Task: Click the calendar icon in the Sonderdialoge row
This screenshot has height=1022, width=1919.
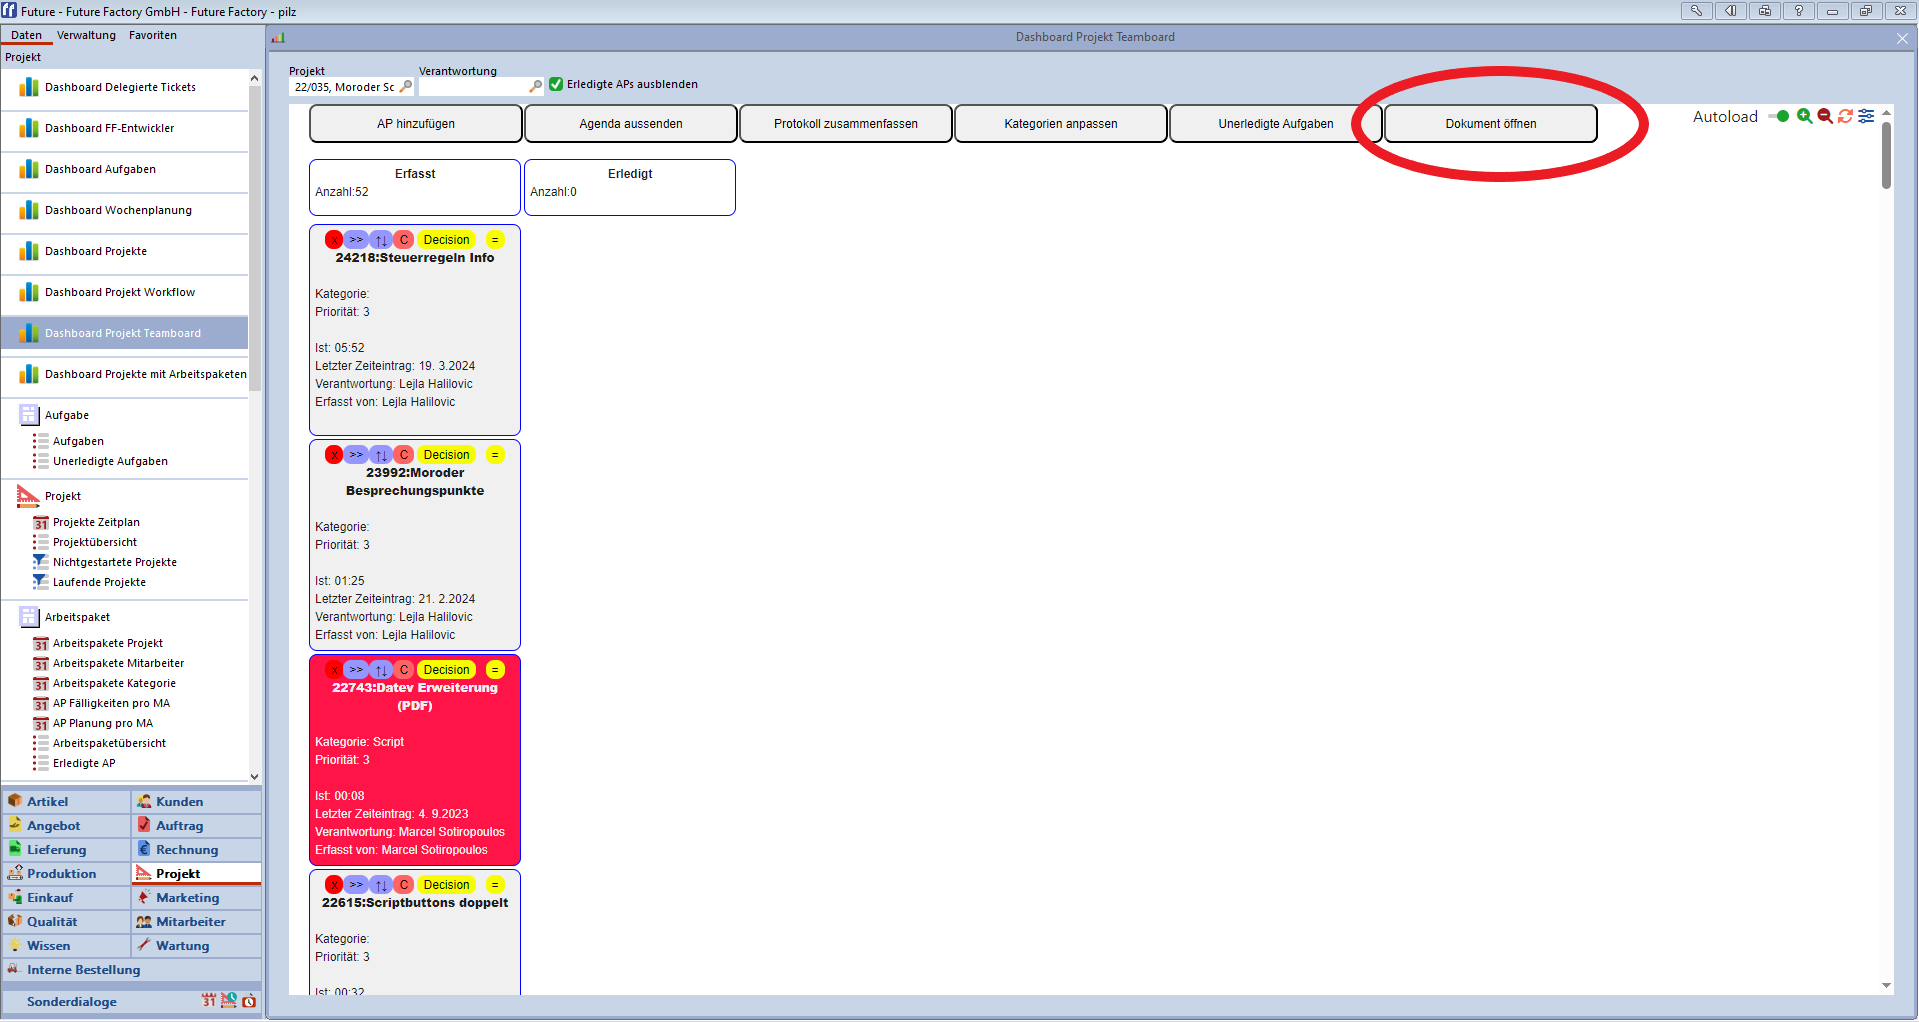Action: tap(209, 1000)
